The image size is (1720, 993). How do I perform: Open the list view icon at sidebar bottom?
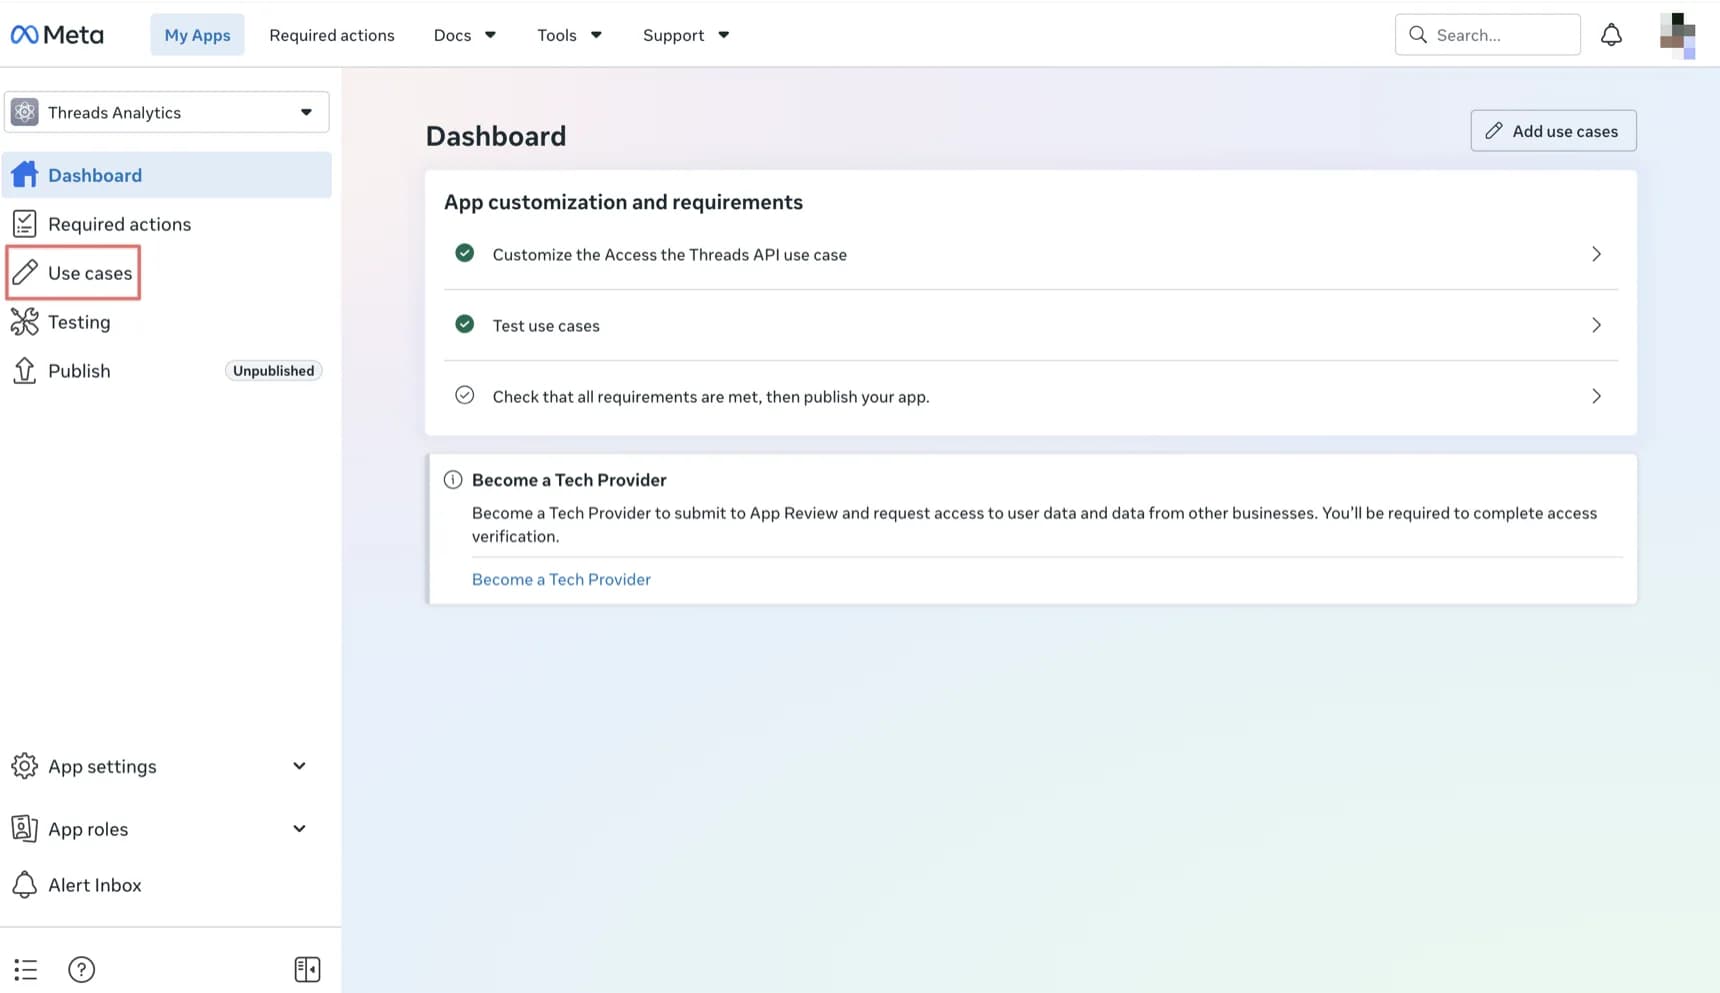tap(26, 969)
